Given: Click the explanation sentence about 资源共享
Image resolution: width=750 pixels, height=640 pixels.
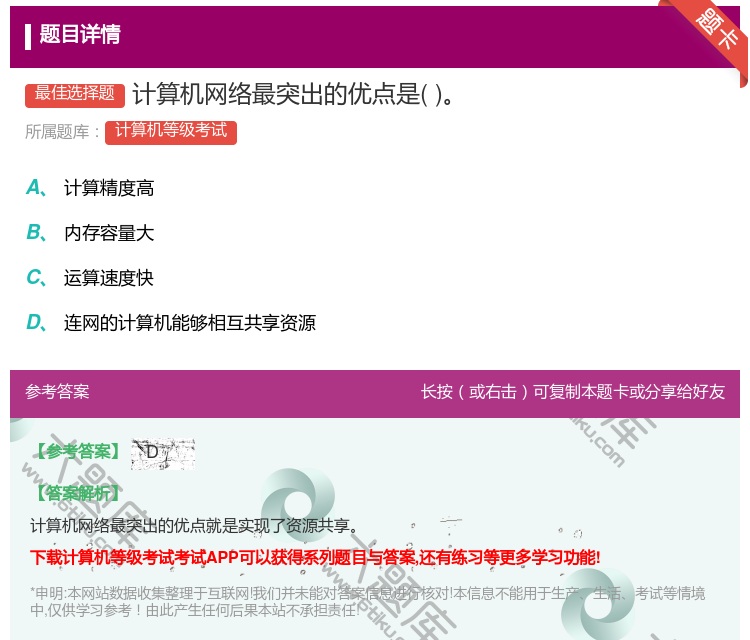Looking at the screenshot, I should [x=194, y=526].
